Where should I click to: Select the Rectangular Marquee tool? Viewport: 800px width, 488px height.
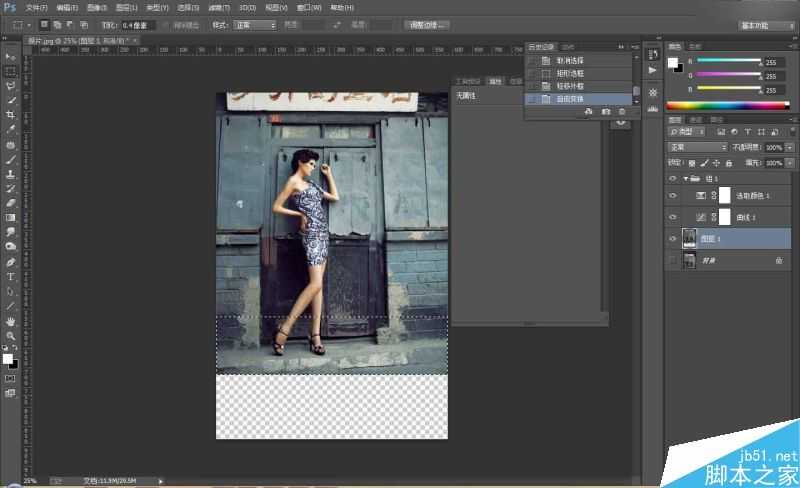point(11,72)
